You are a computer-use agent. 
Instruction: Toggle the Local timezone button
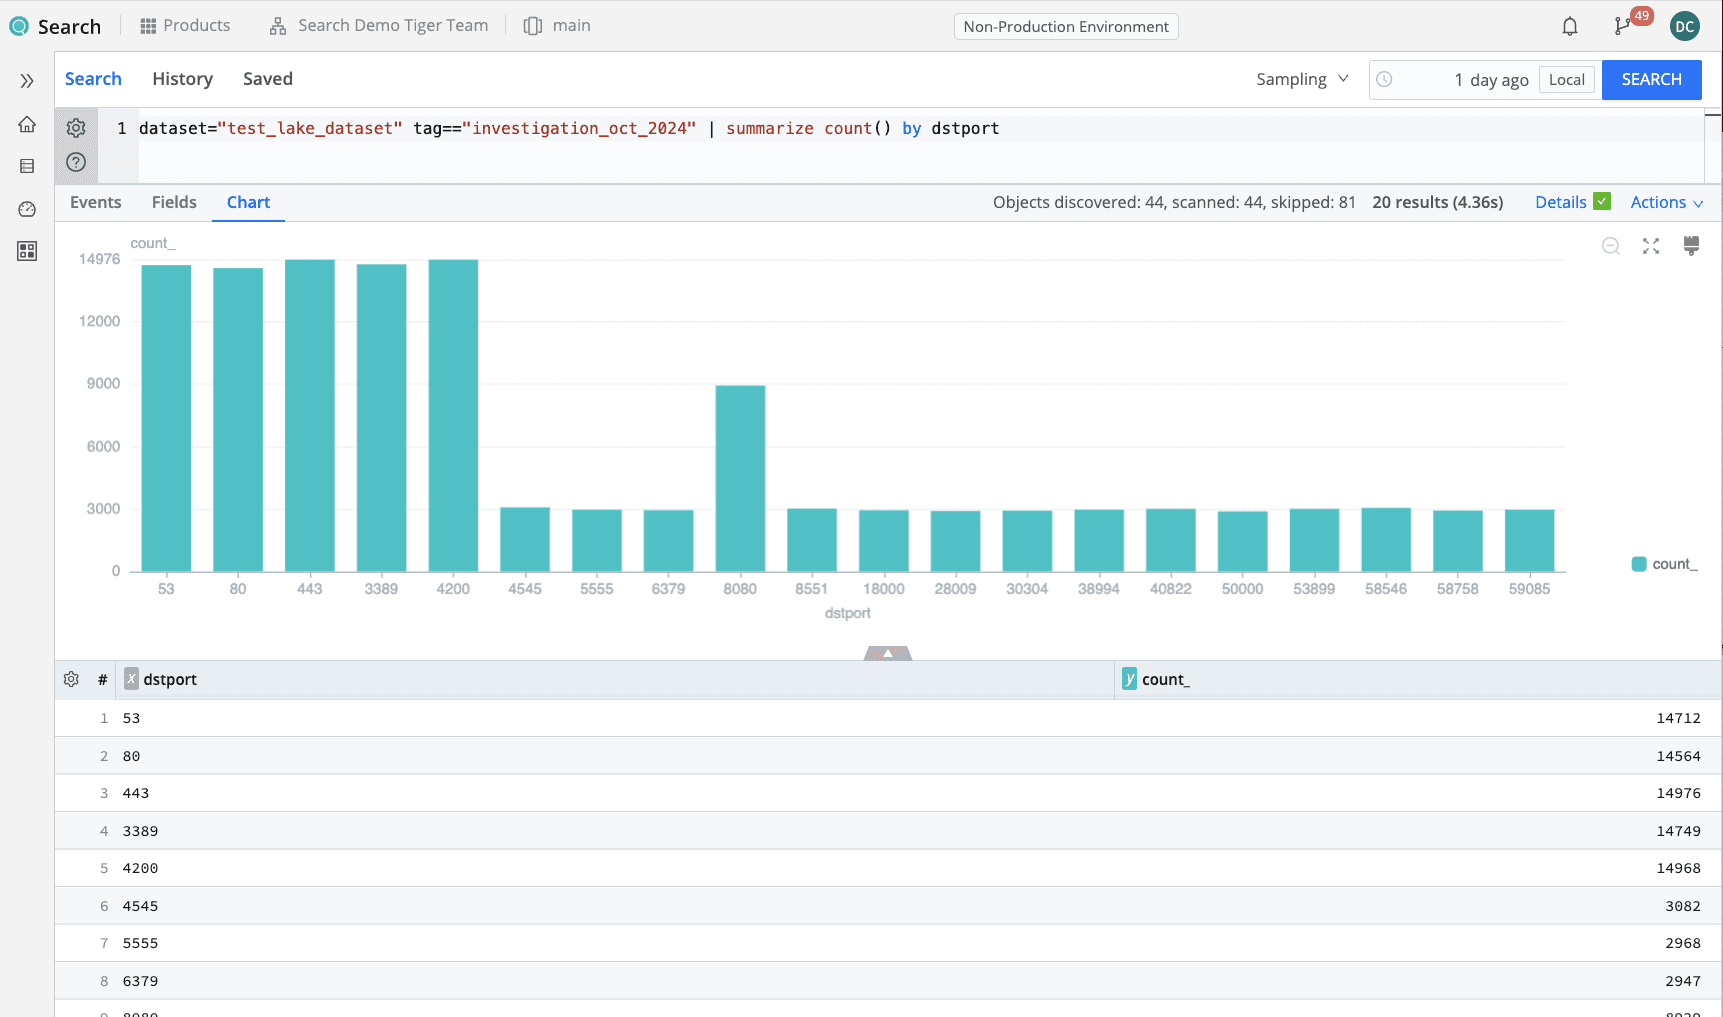click(x=1566, y=80)
